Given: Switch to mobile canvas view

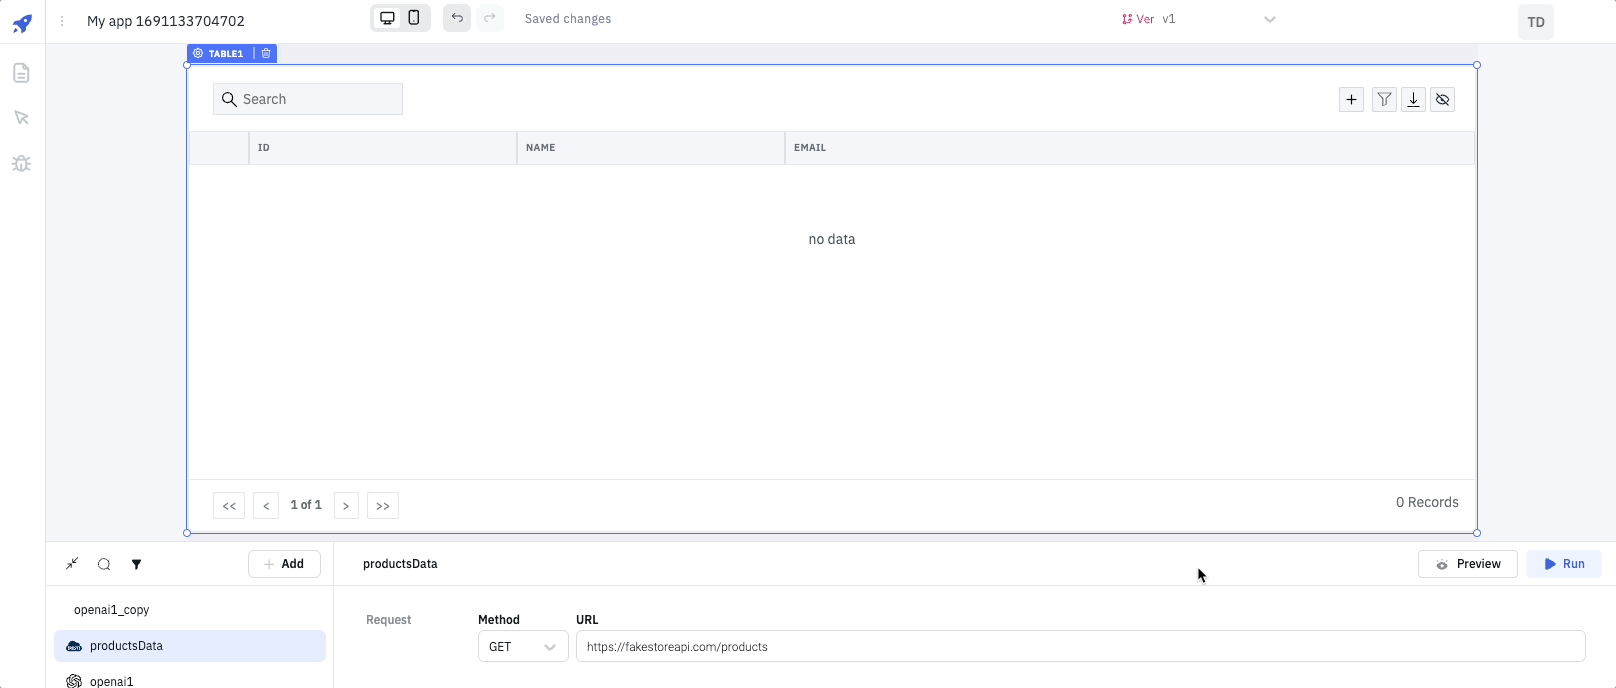Looking at the screenshot, I should pyautogui.click(x=414, y=18).
